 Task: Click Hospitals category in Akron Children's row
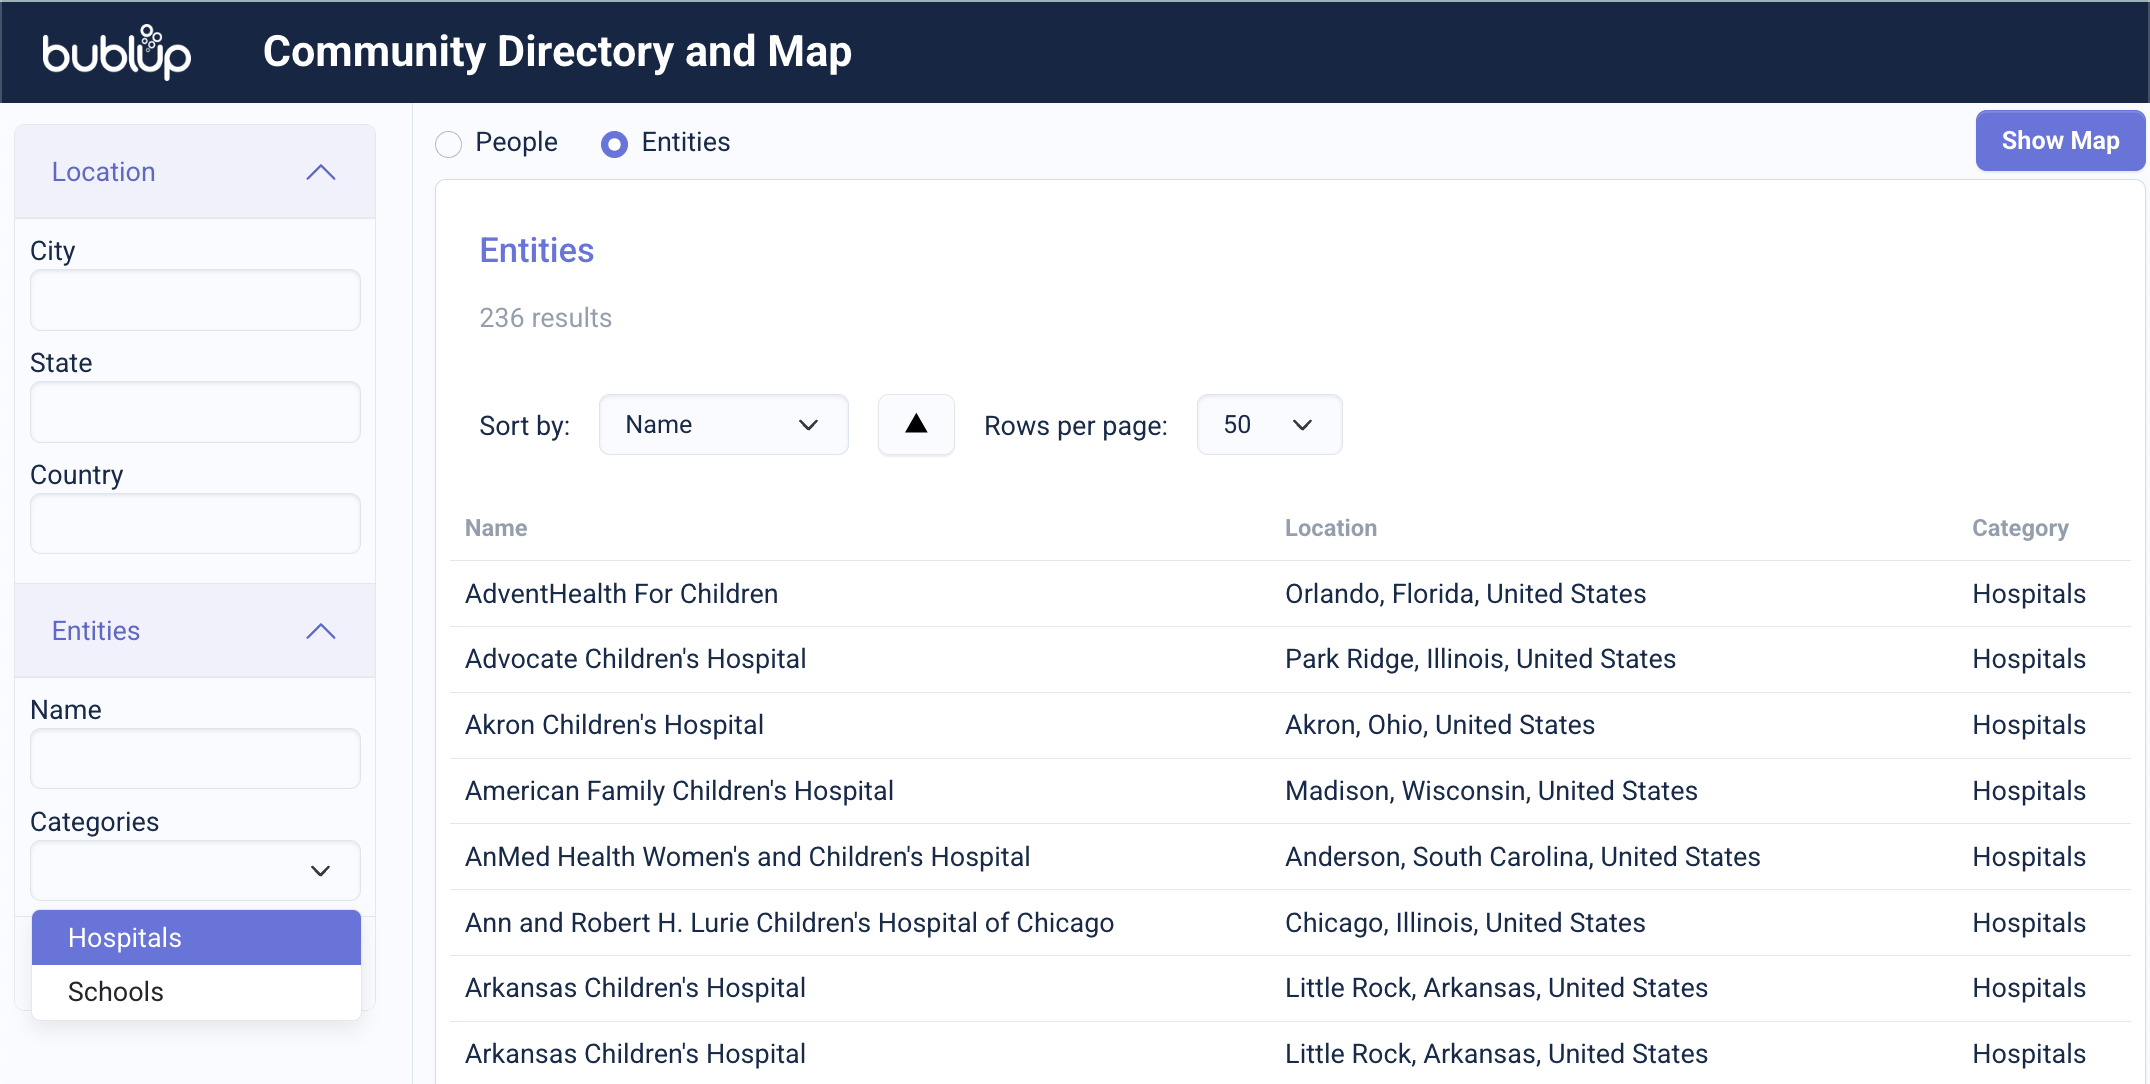click(x=2029, y=725)
